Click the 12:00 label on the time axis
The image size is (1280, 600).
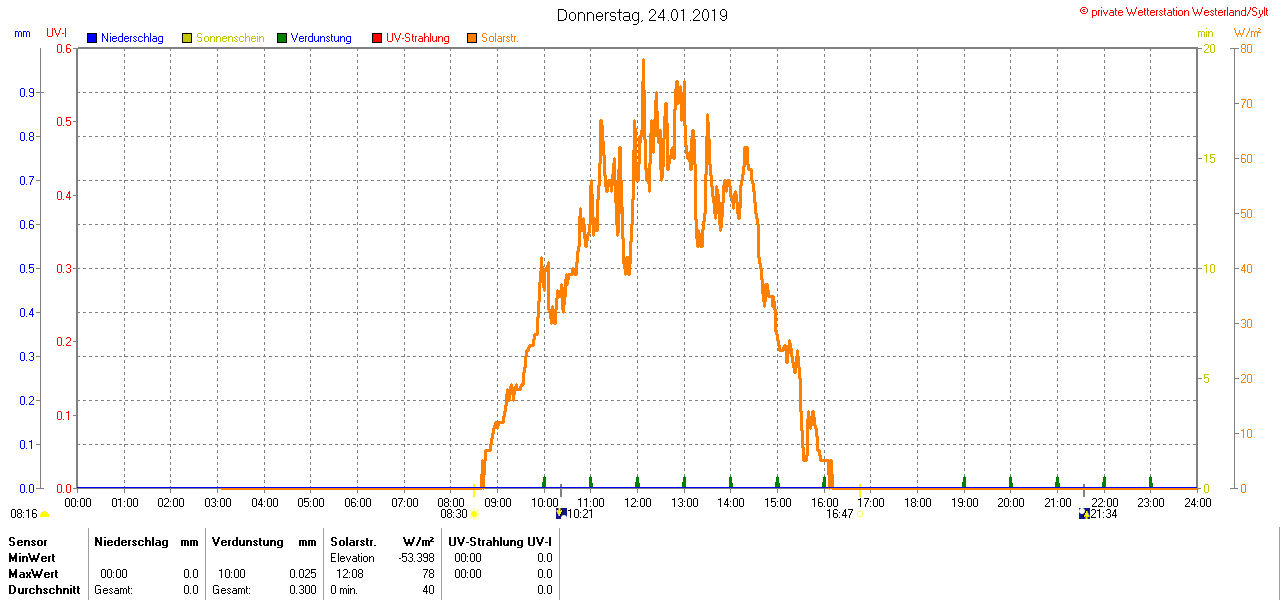(637, 502)
